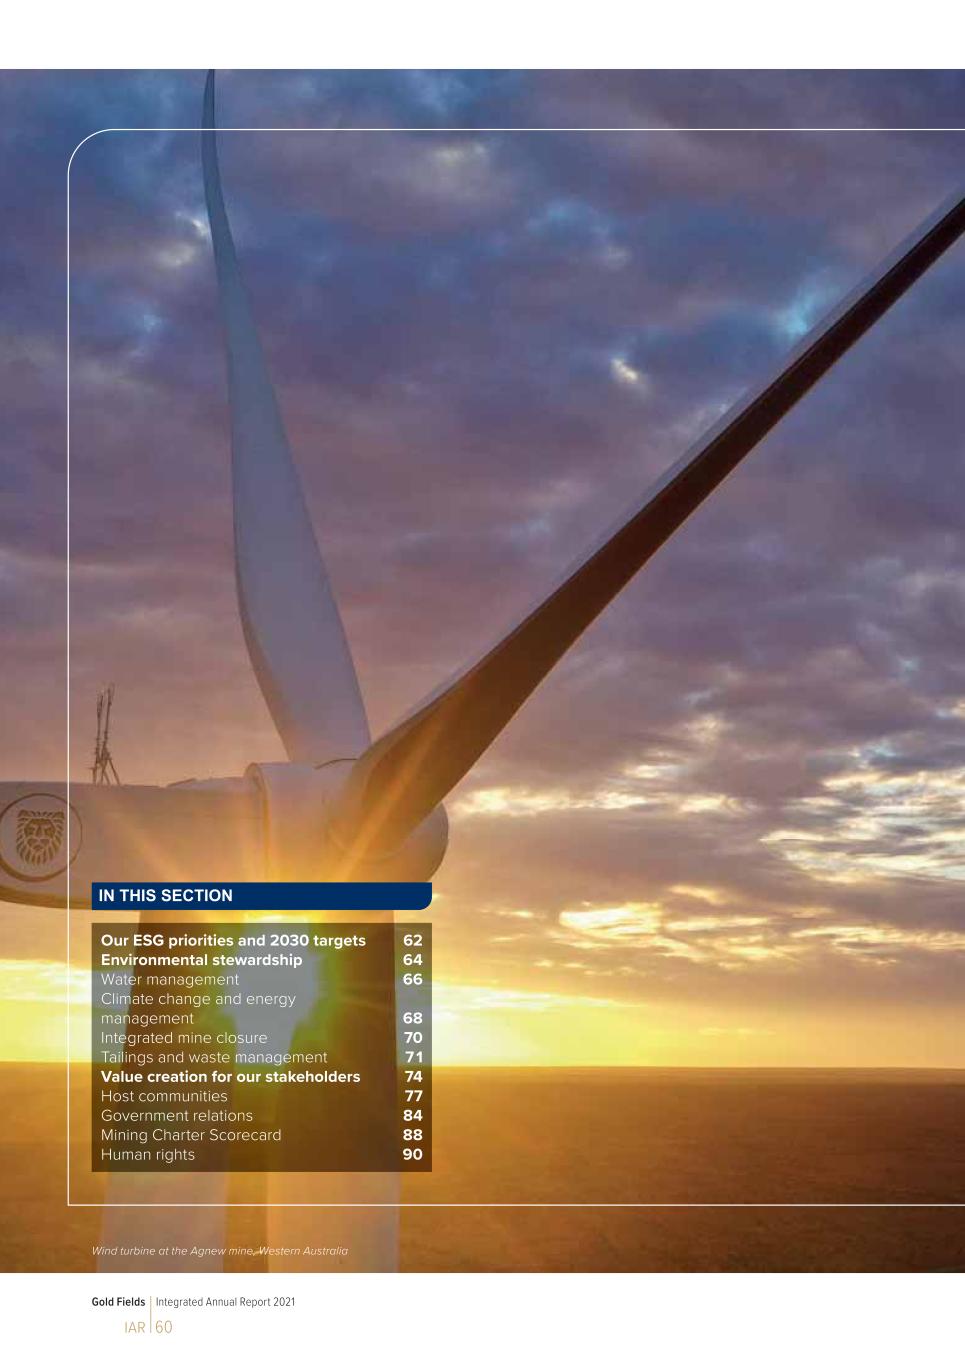Select the 'Water management' contents entry

coord(170,979)
